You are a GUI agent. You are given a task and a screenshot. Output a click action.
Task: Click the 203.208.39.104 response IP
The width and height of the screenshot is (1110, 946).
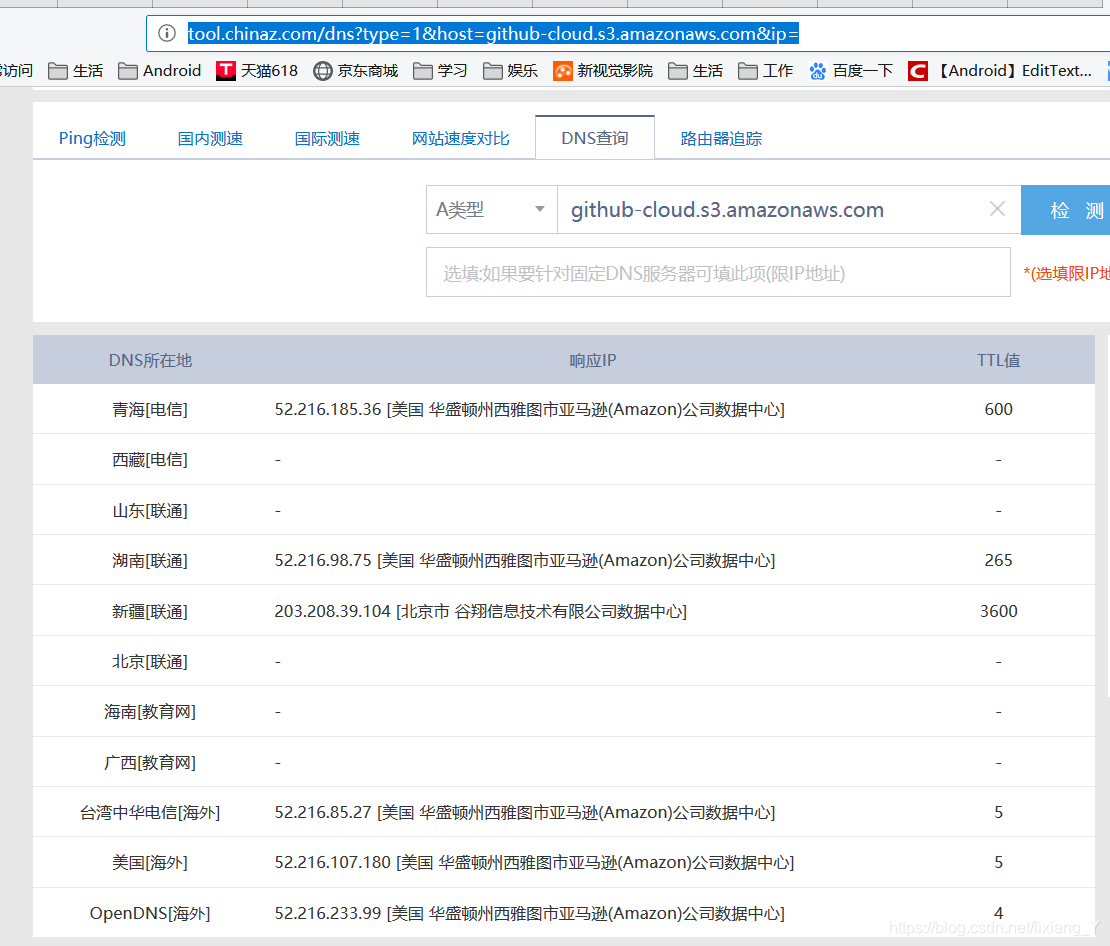click(333, 611)
